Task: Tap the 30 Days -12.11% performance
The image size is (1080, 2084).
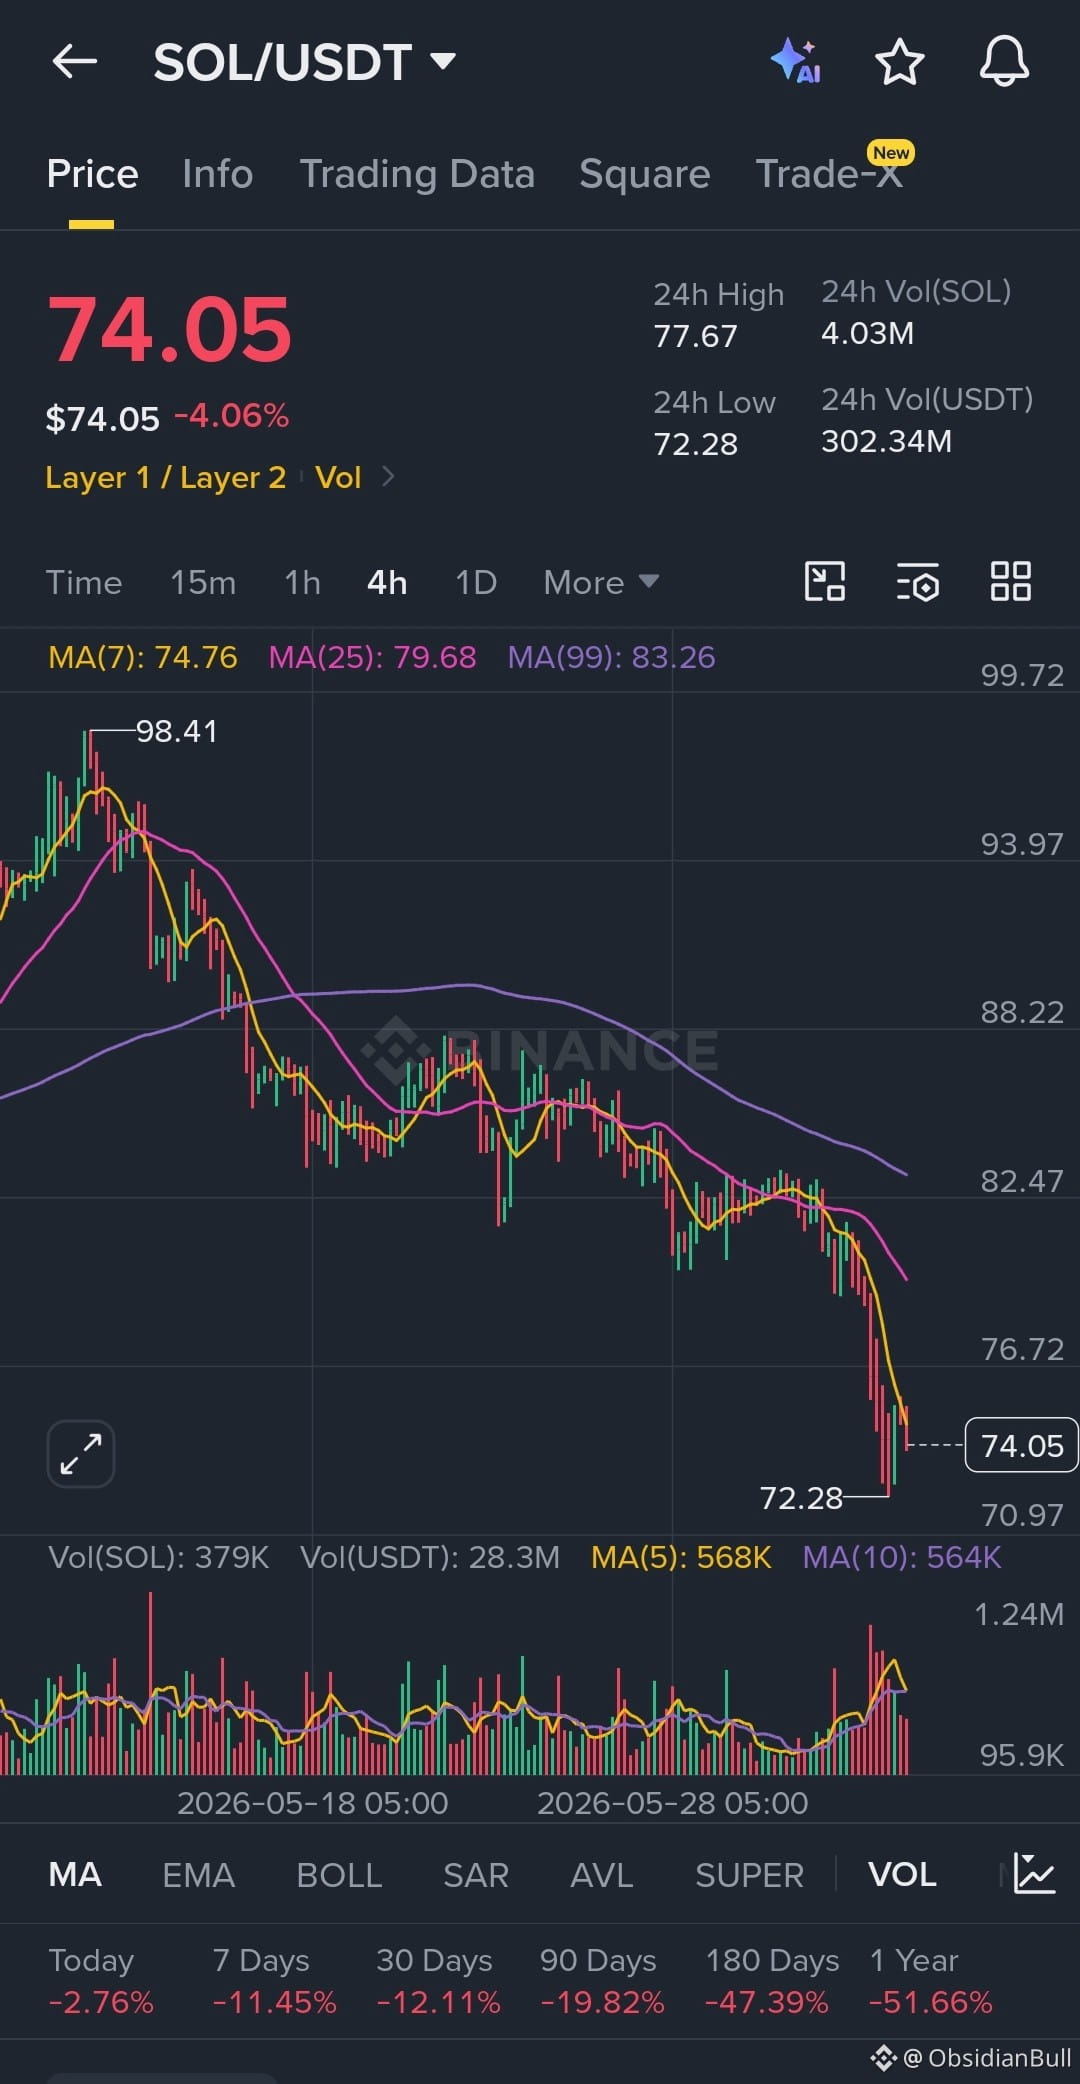Action: pyautogui.click(x=438, y=1980)
